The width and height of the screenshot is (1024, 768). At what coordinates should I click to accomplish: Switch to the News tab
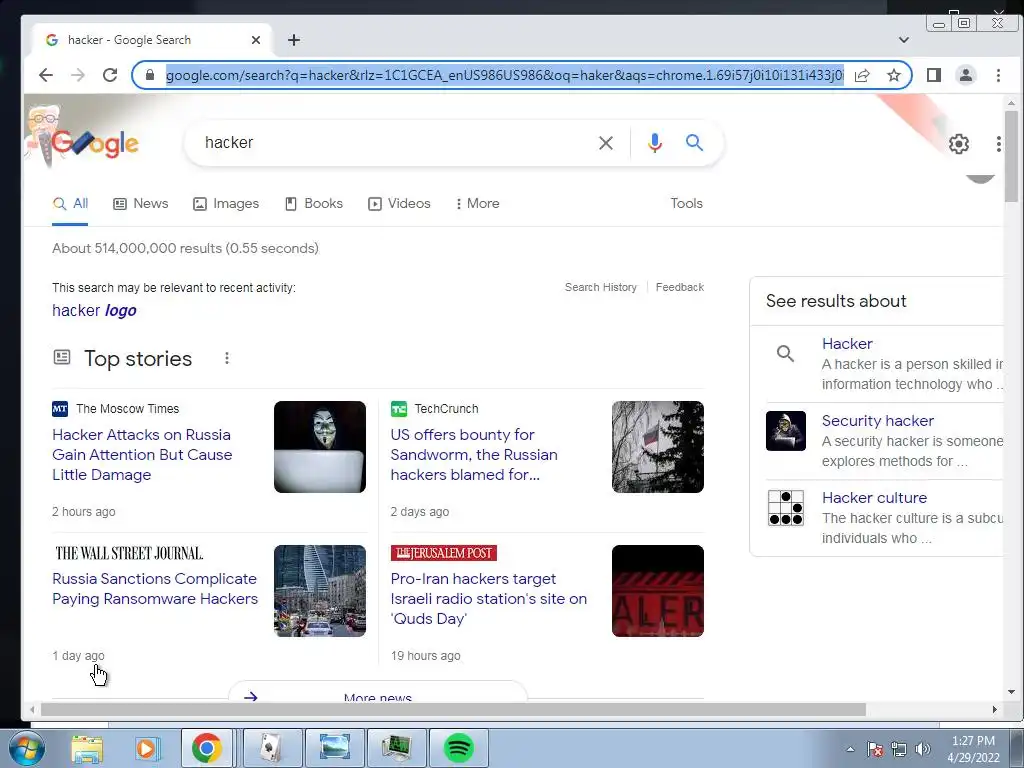(140, 203)
